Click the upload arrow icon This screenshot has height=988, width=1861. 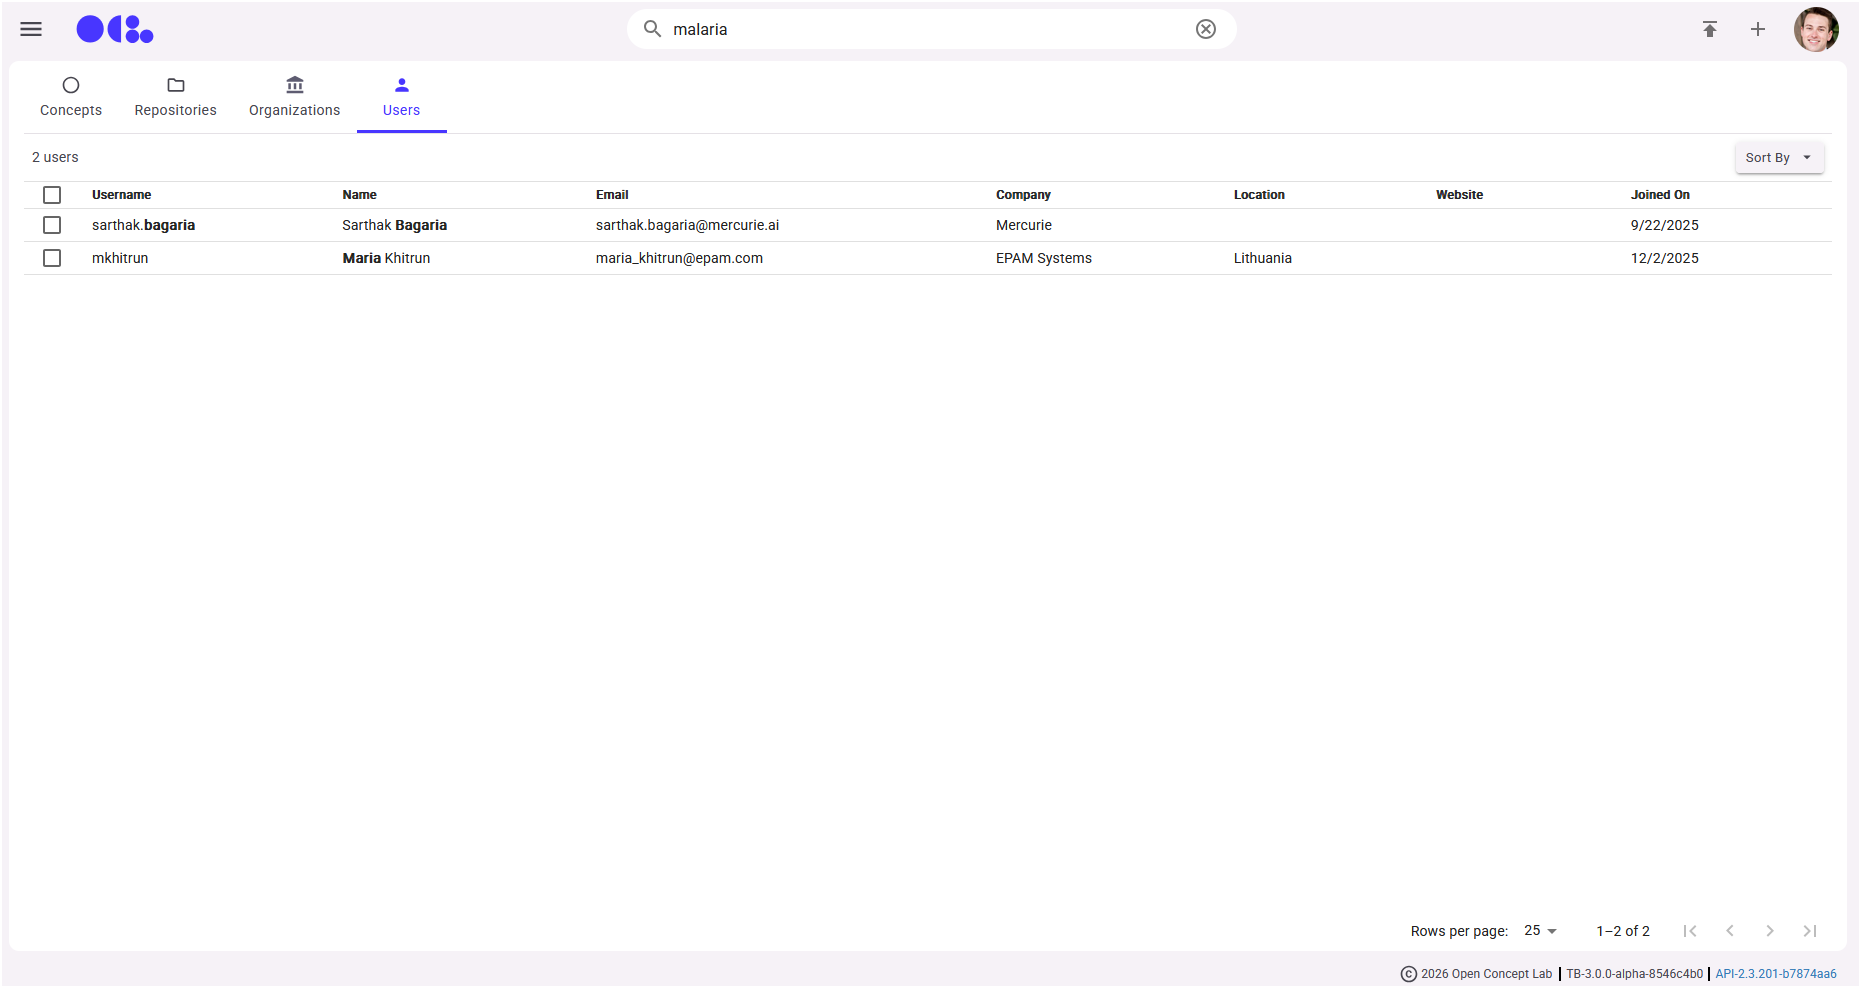point(1709,29)
